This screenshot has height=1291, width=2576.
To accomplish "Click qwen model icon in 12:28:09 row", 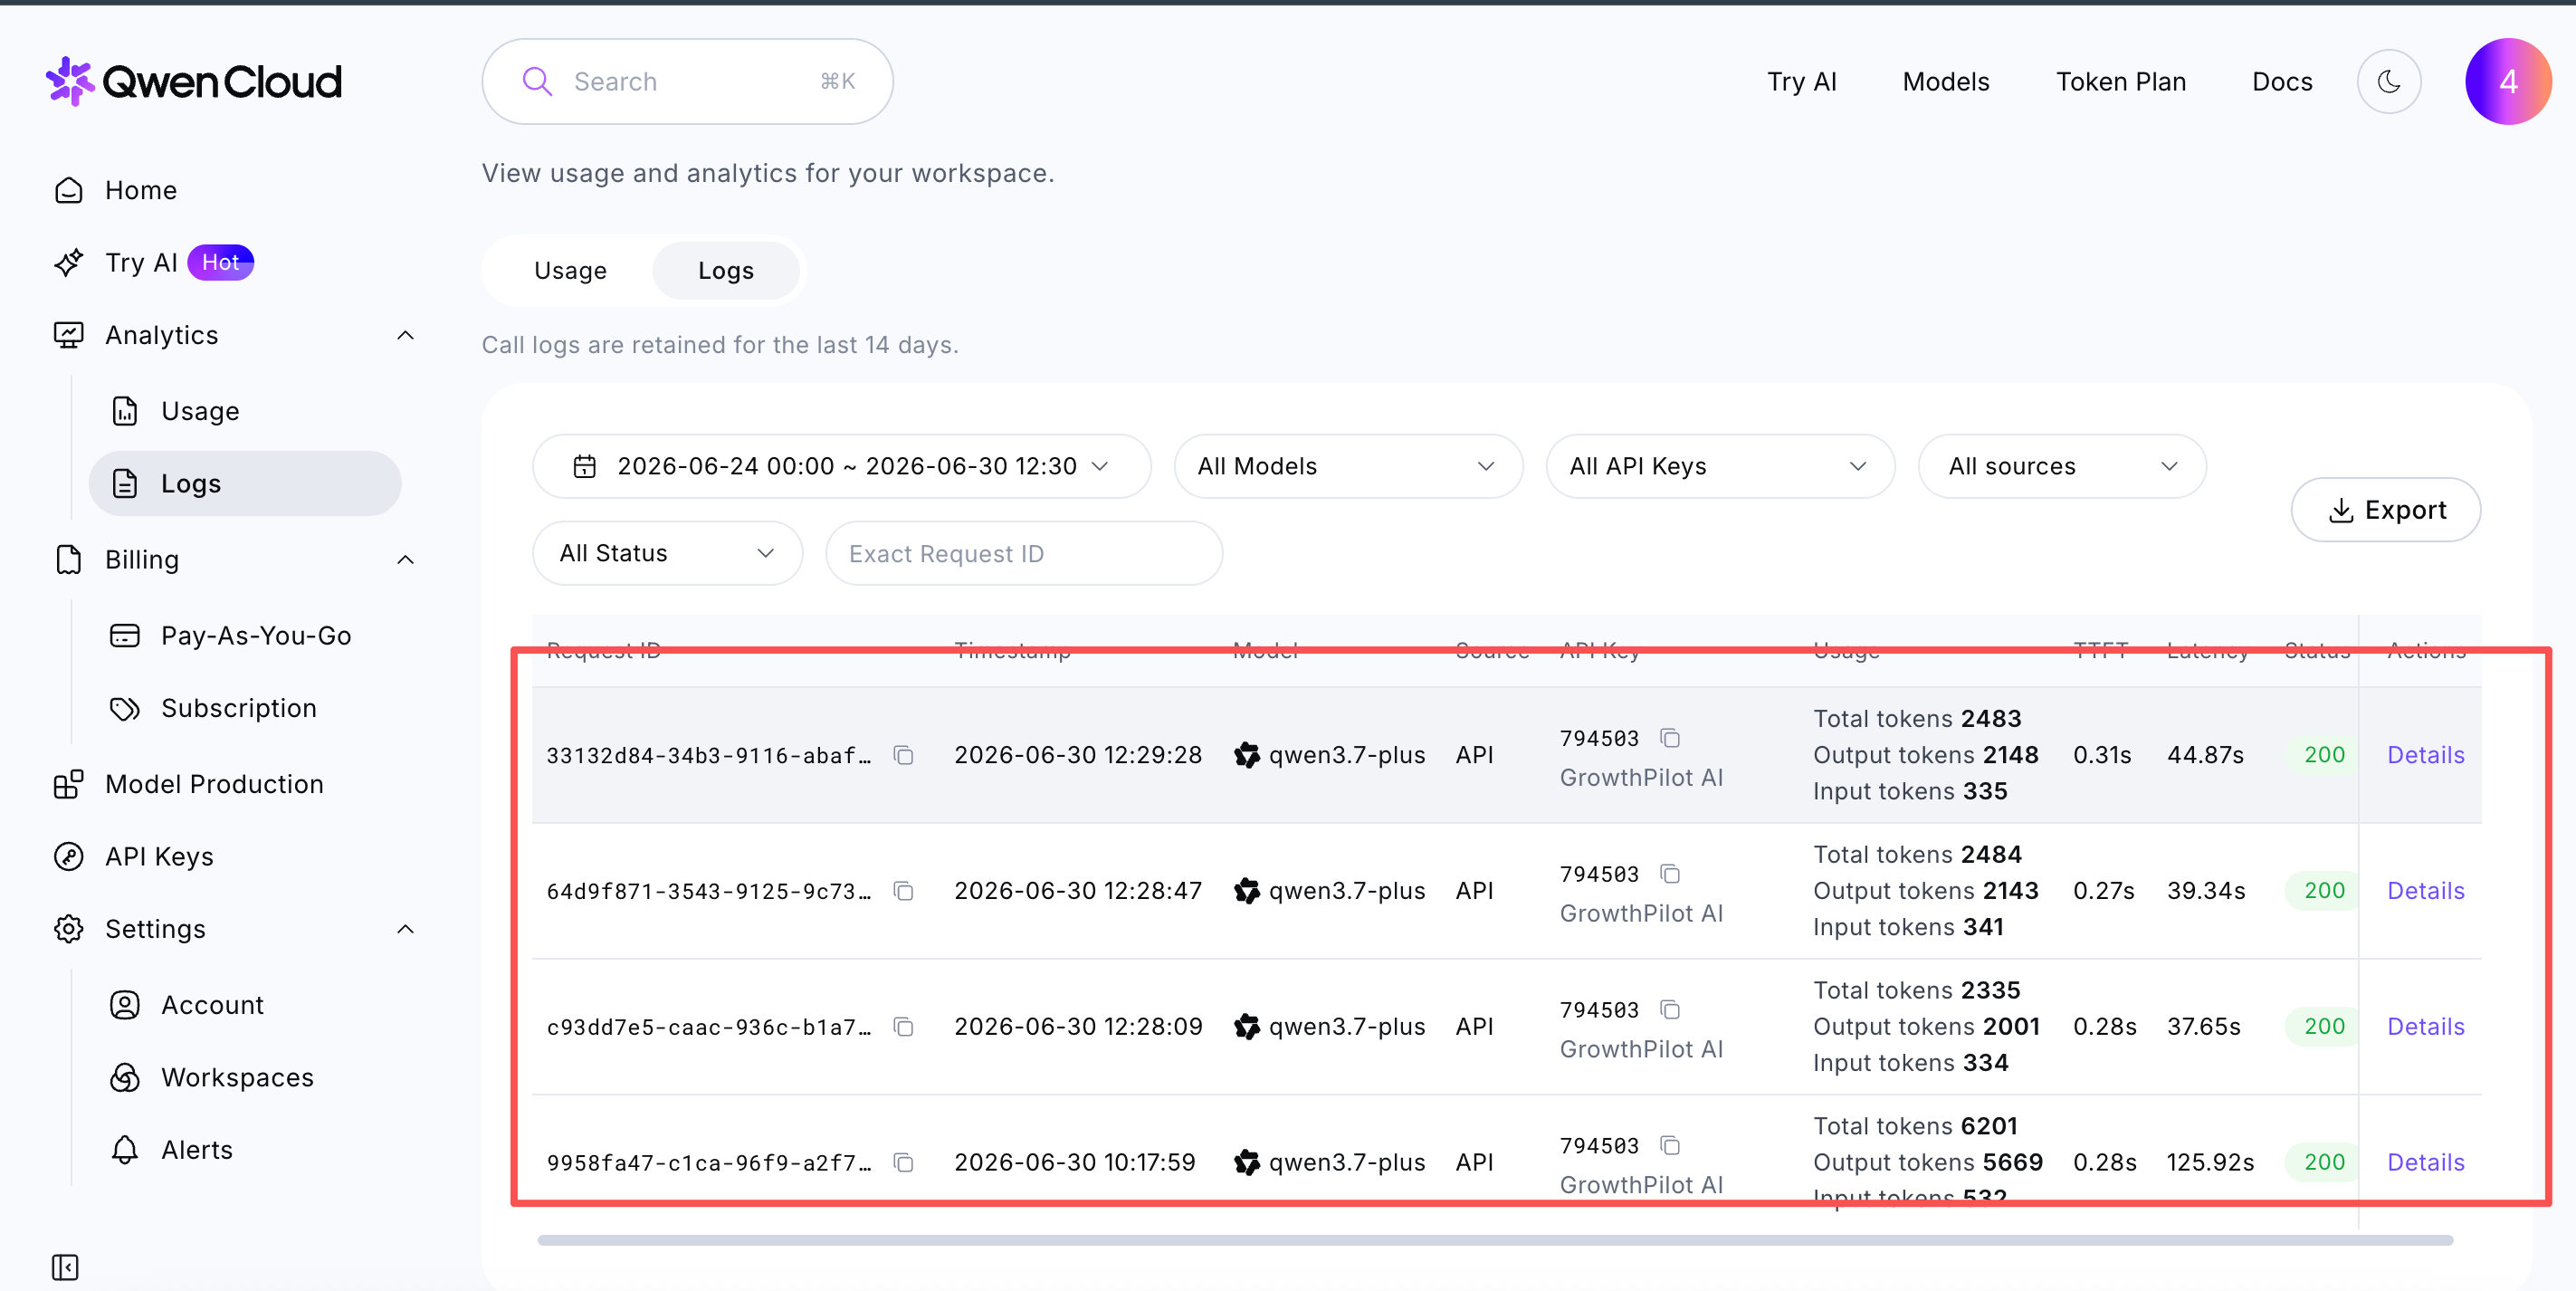I will (1247, 1027).
